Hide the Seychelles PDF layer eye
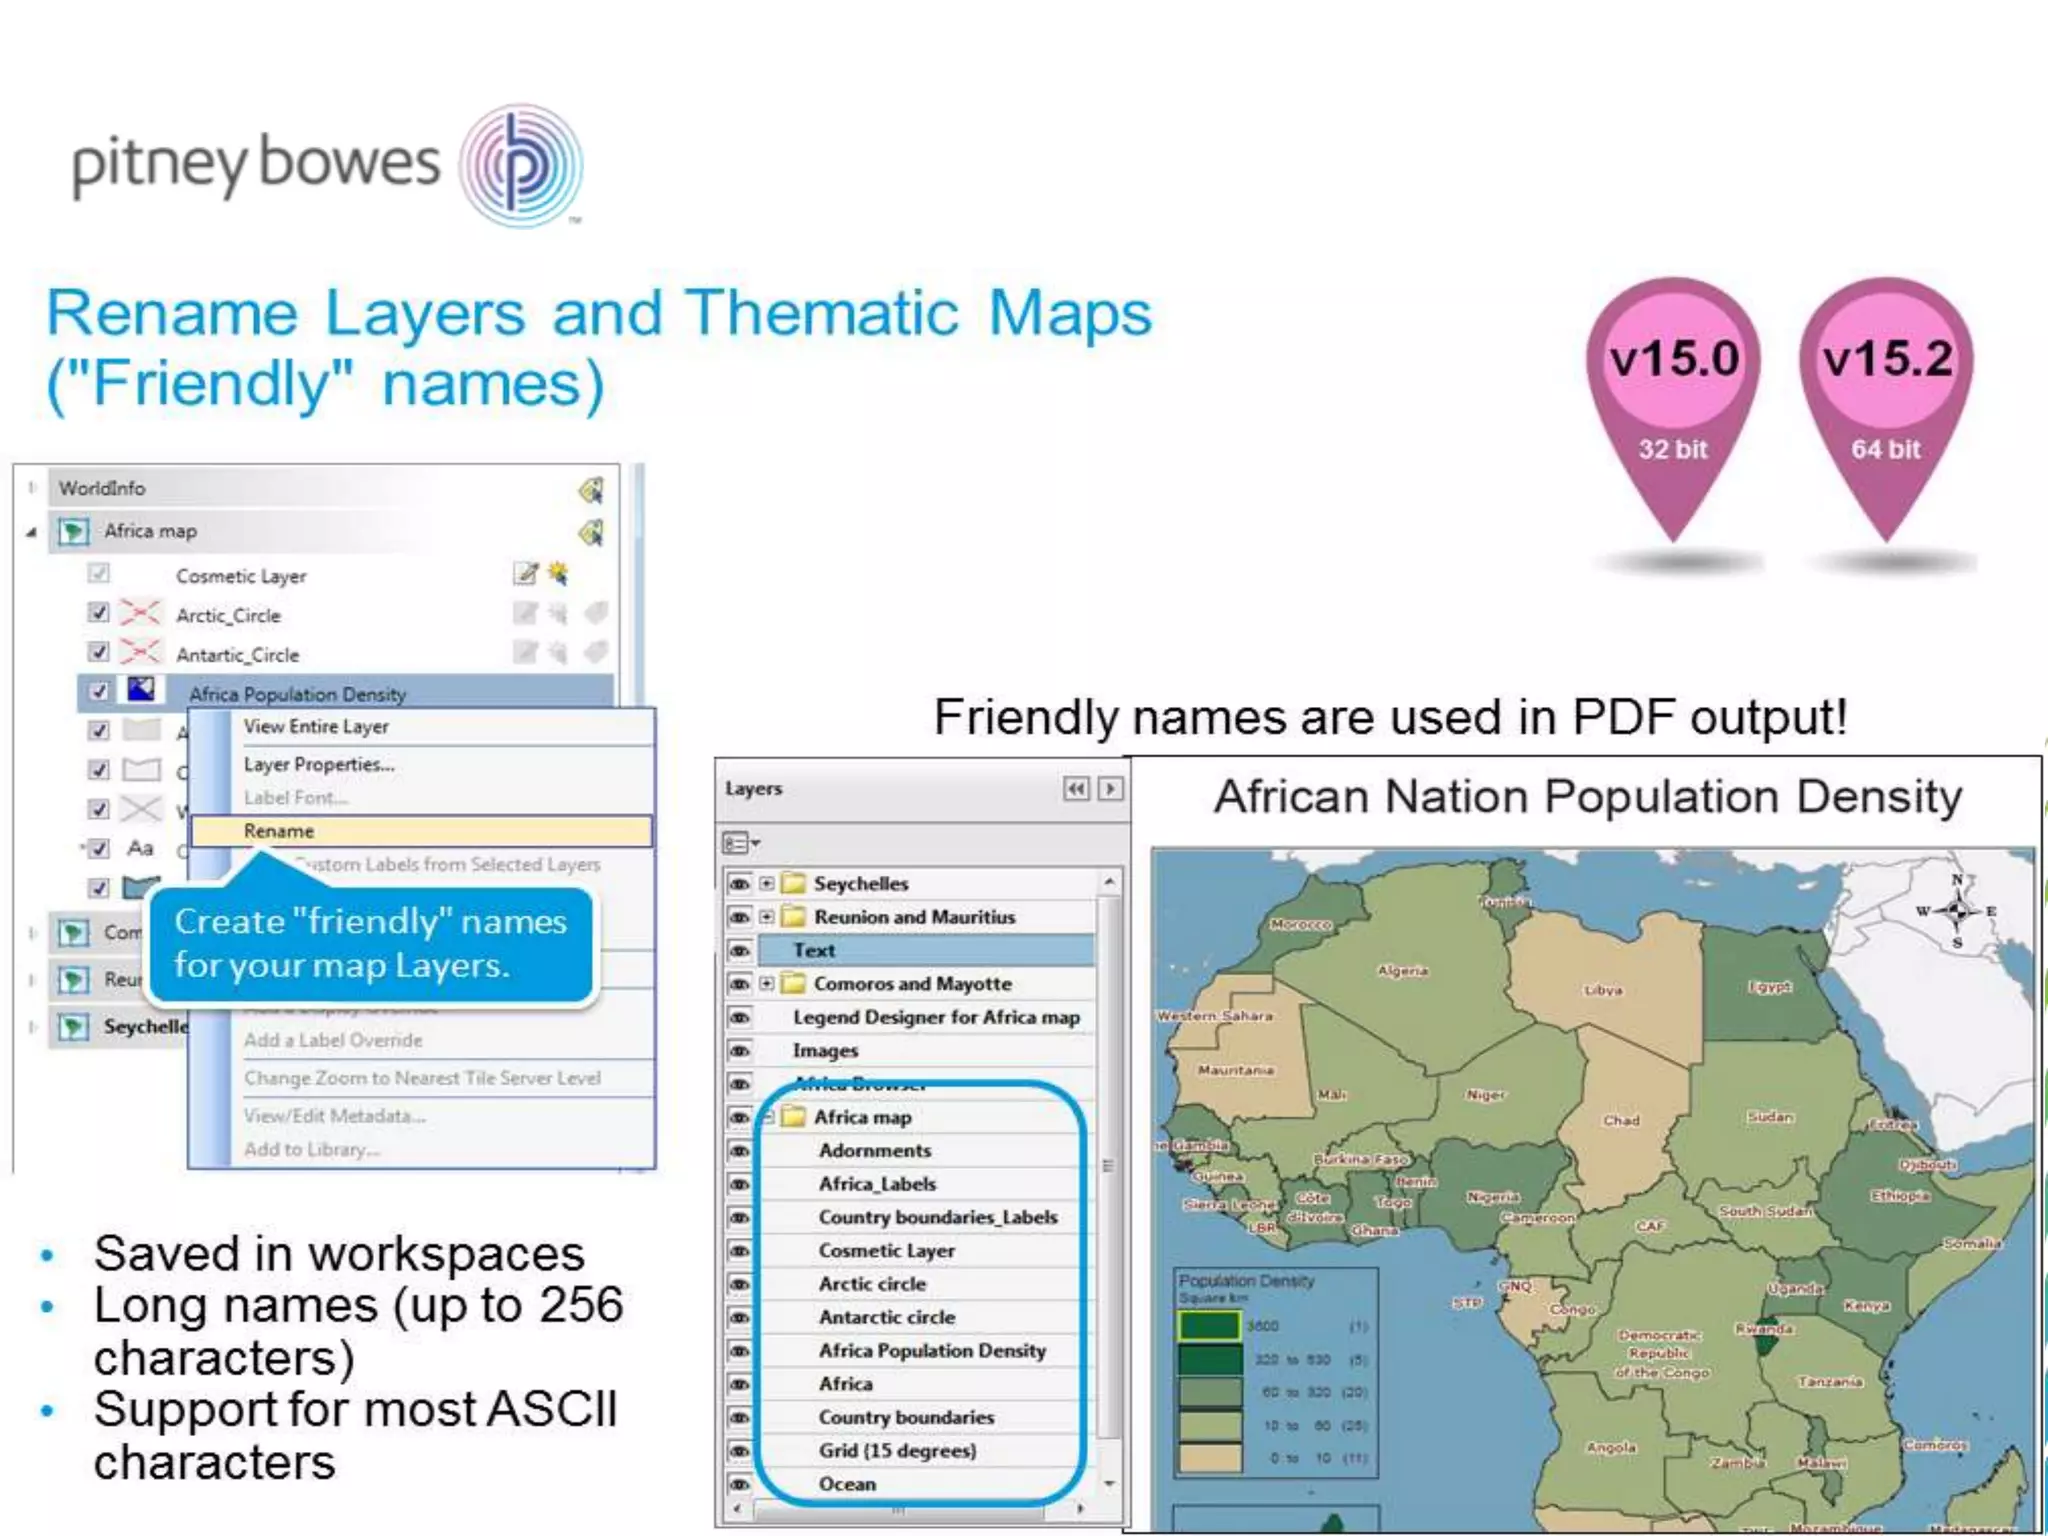Viewport: 2048px width, 1536px height. pyautogui.click(x=740, y=884)
